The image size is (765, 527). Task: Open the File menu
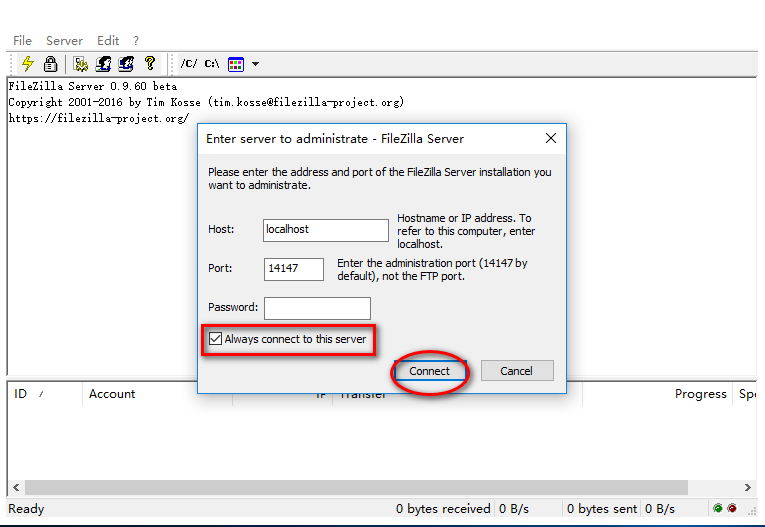(x=22, y=41)
